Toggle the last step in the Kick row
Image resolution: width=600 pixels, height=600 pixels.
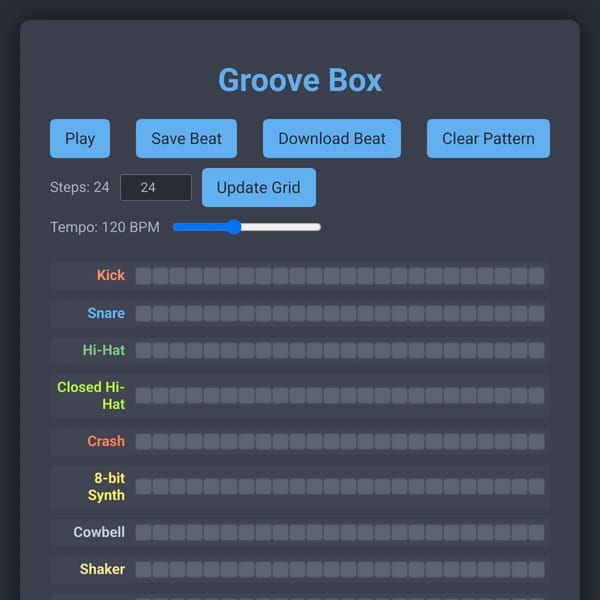[x=536, y=276]
